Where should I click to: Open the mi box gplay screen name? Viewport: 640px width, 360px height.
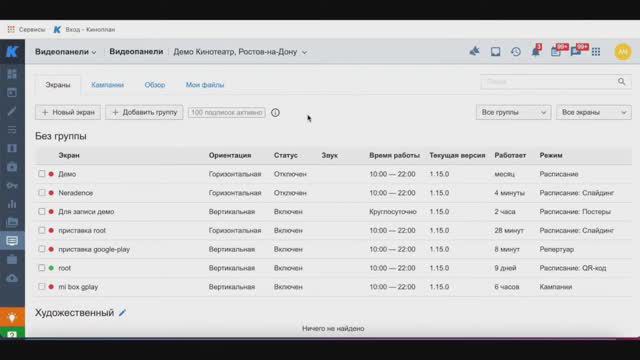(78, 287)
